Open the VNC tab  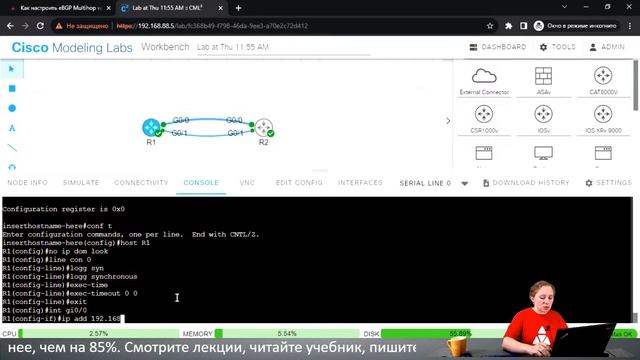coord(247,183)
